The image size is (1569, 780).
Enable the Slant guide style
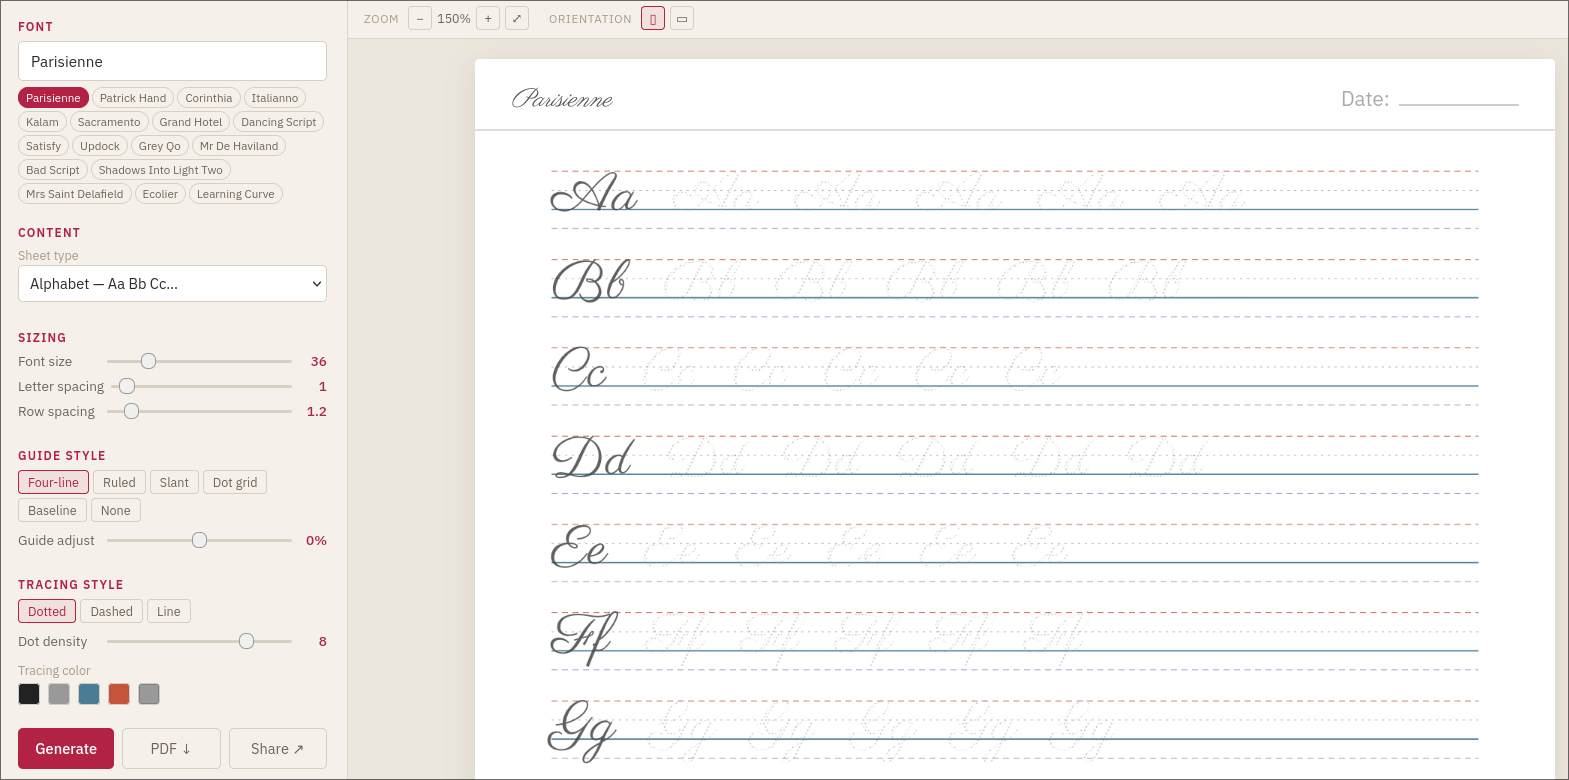coord(174,482)
